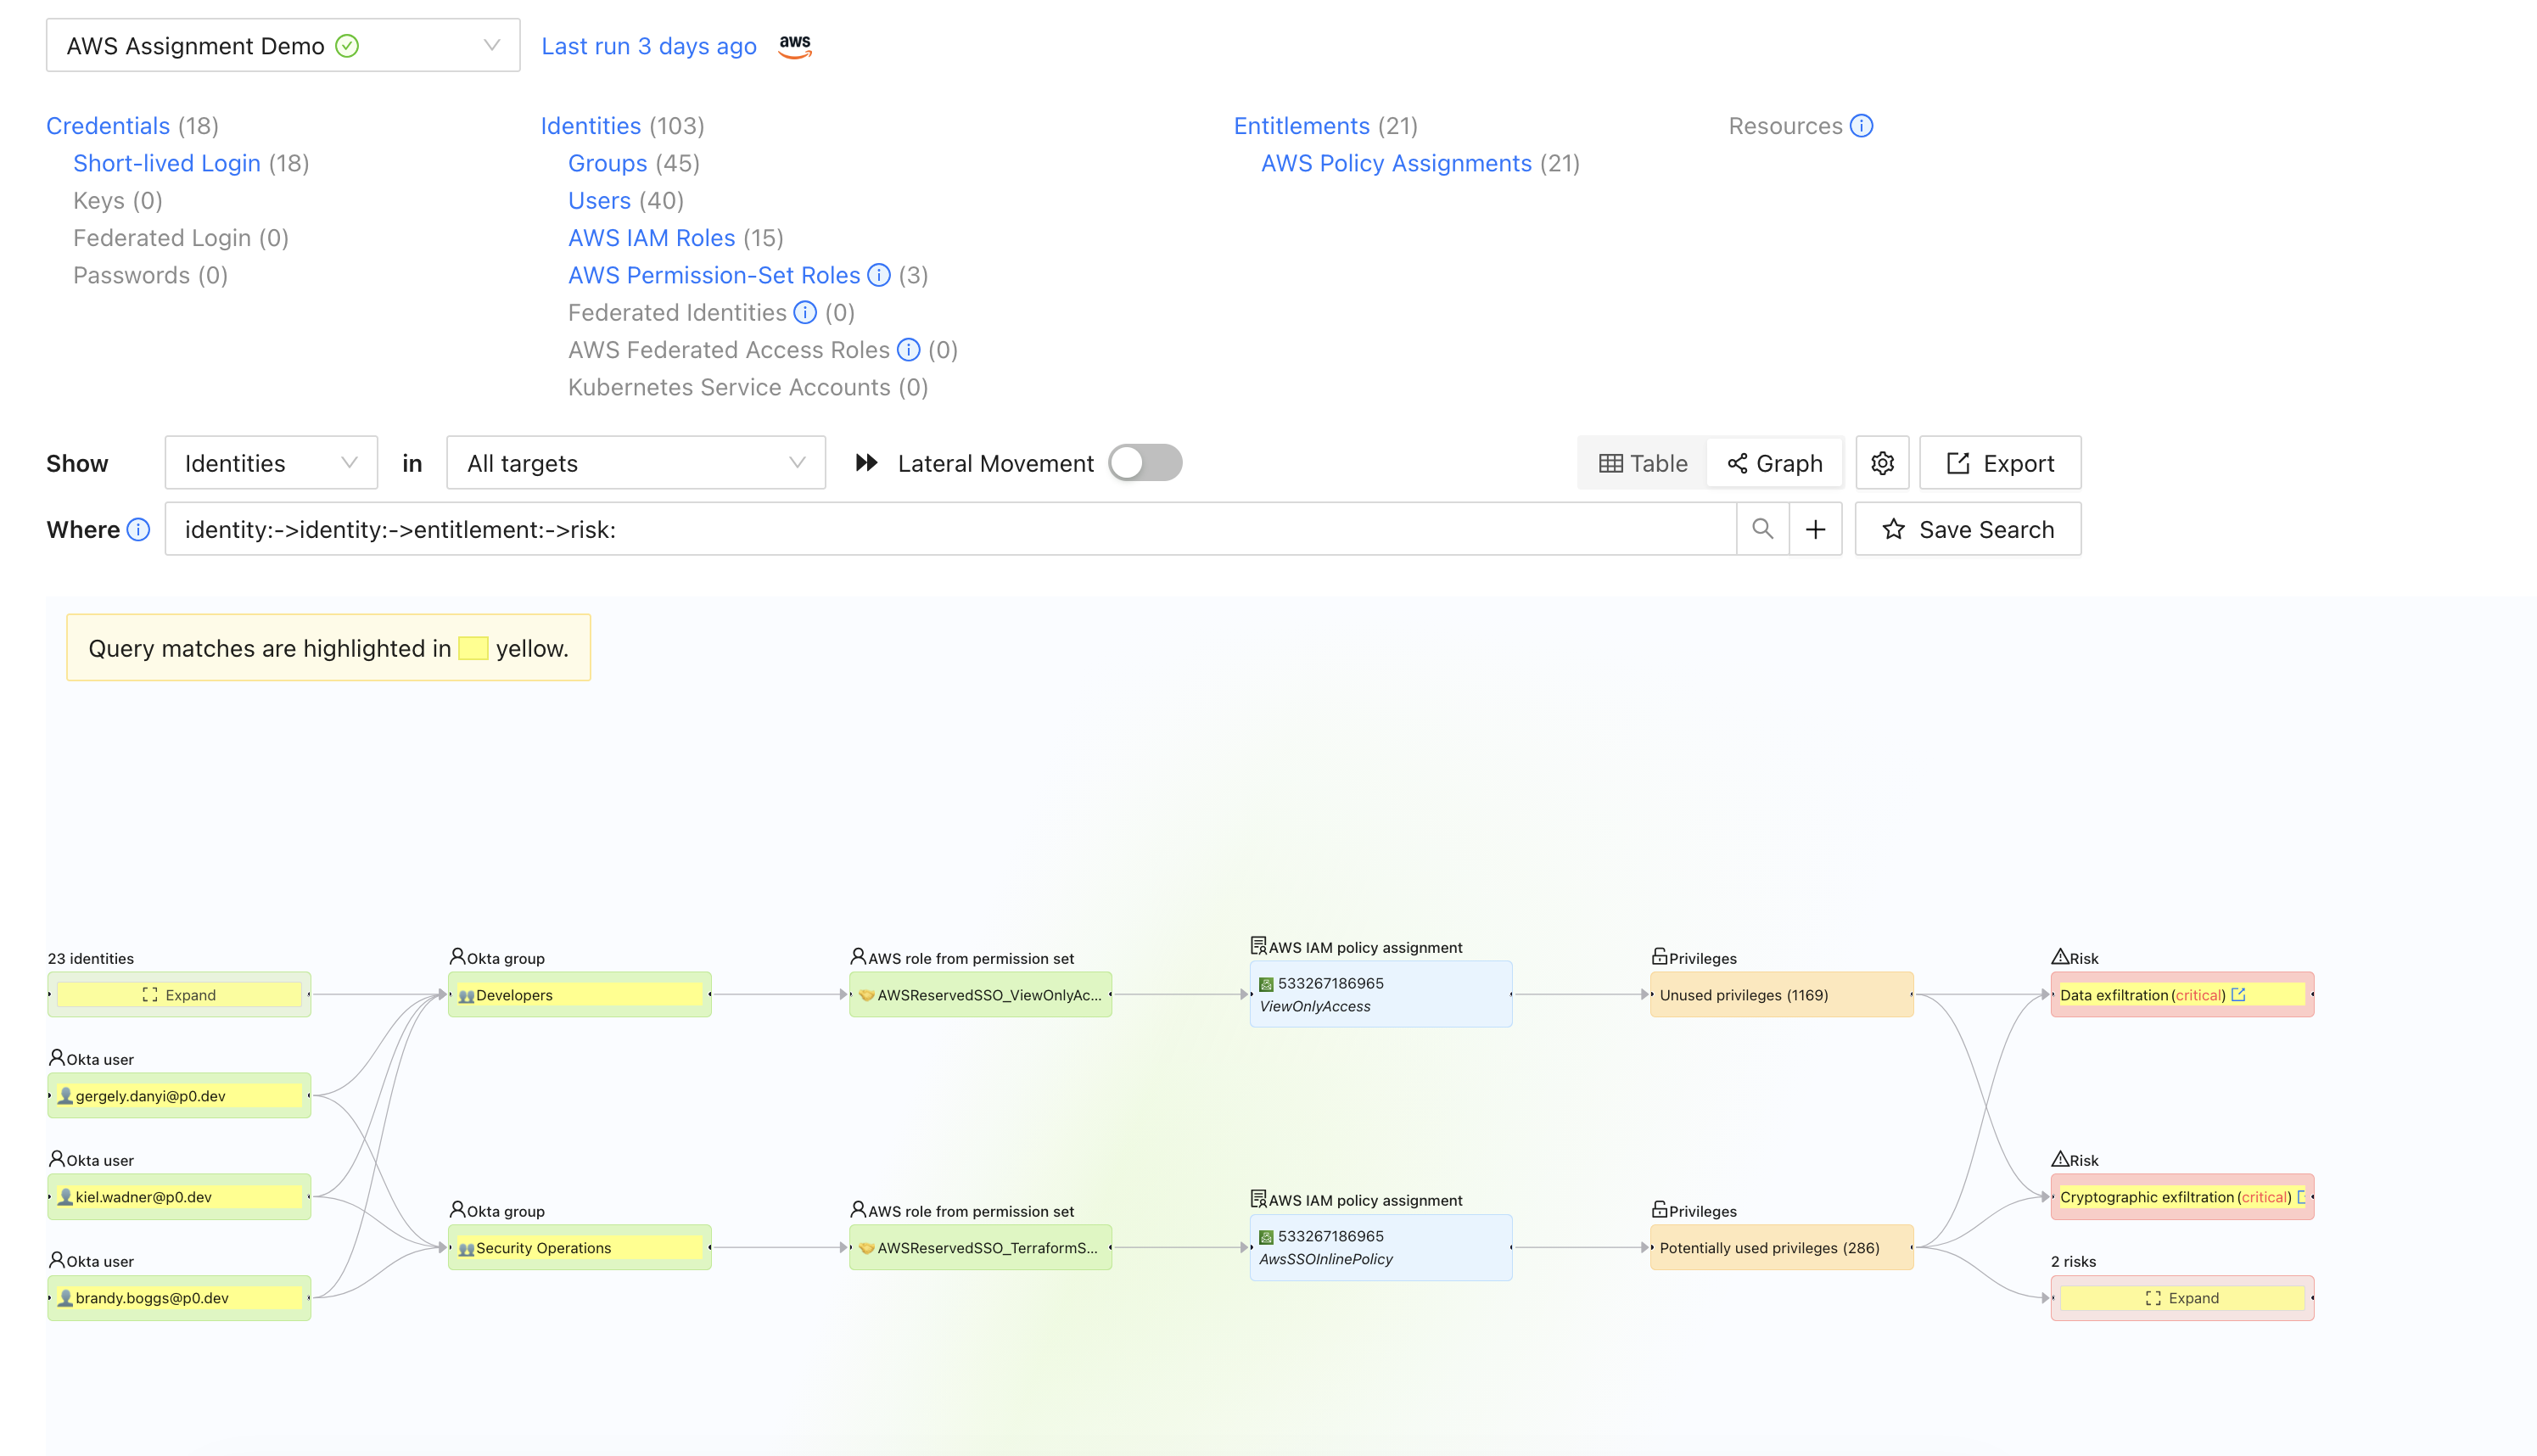Click info icon beside AWS Federated Access Roles
Screen dimensions: 2537x1456
tap(908, 350)
